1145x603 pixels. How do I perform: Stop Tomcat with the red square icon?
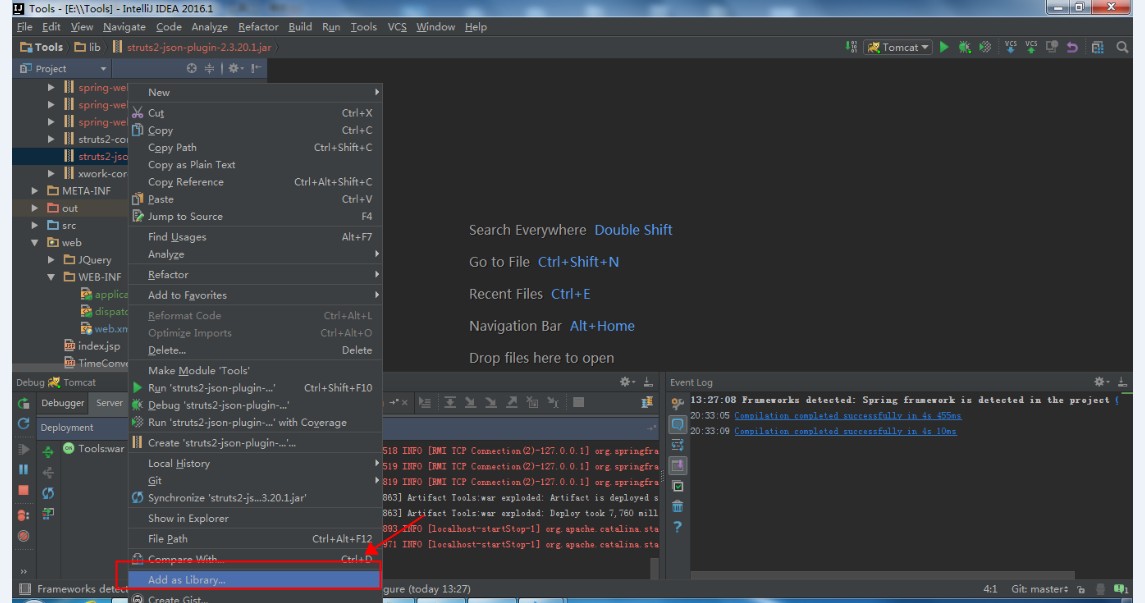pyautogui.click(x=23, y=491)
